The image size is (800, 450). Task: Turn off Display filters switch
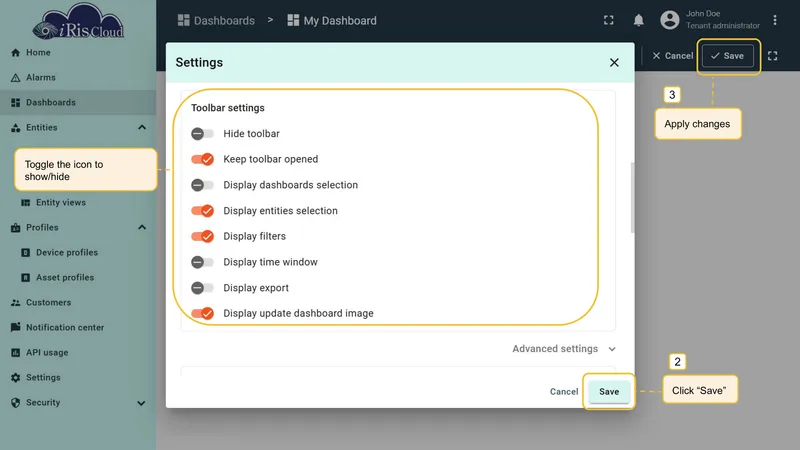[202, 236]
